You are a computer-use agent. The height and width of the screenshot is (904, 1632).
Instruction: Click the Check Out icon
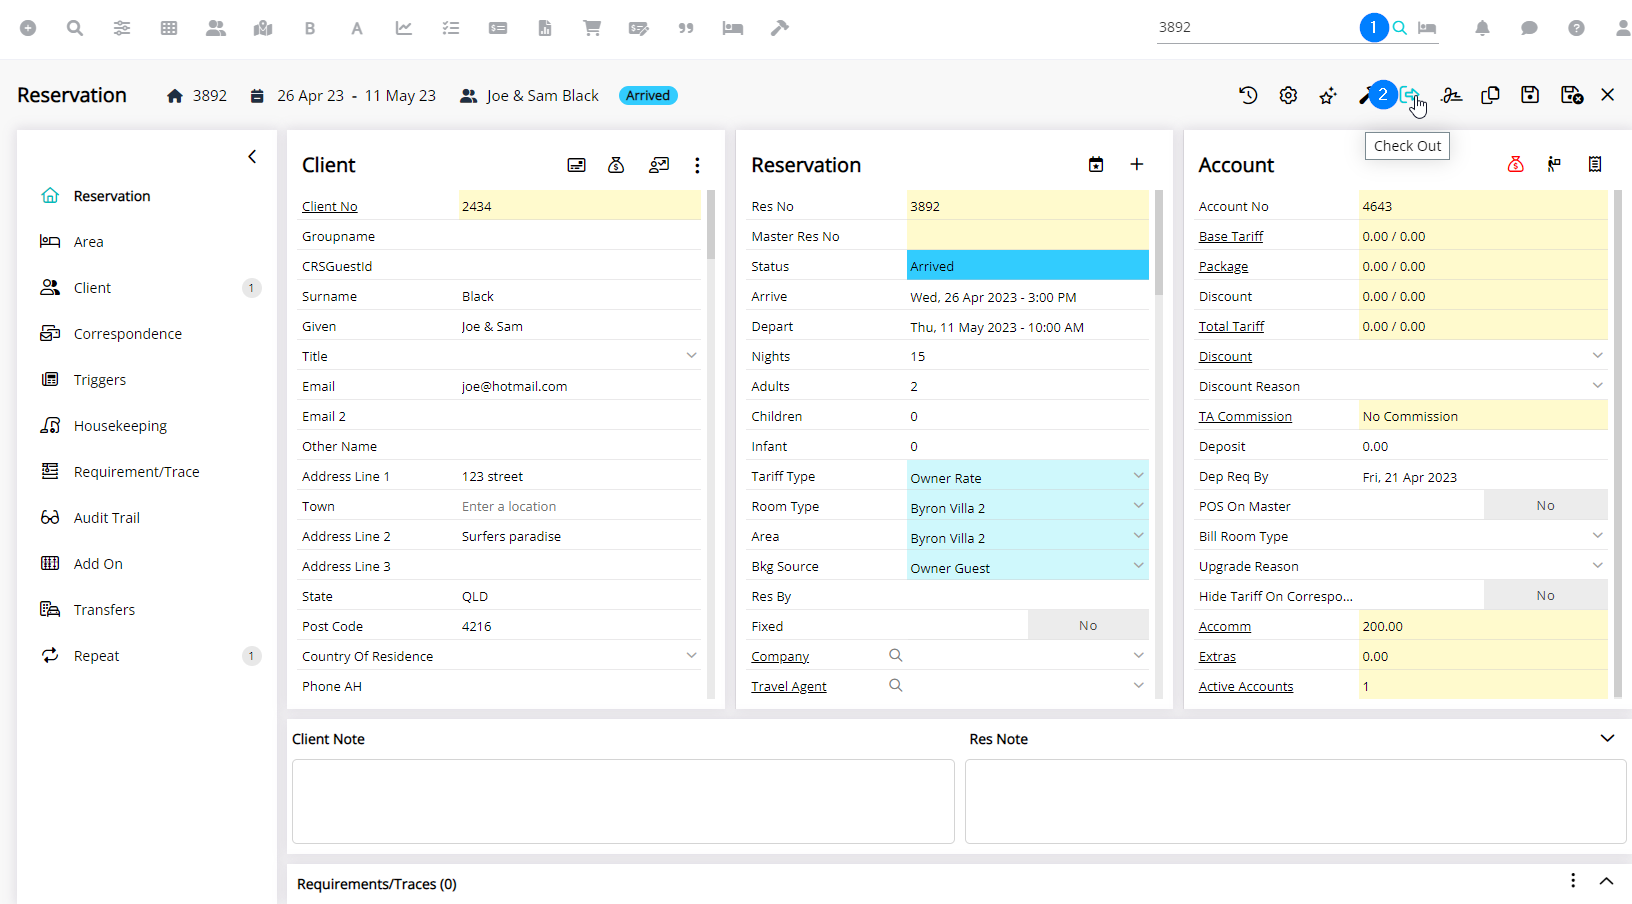coord(1409,95)
